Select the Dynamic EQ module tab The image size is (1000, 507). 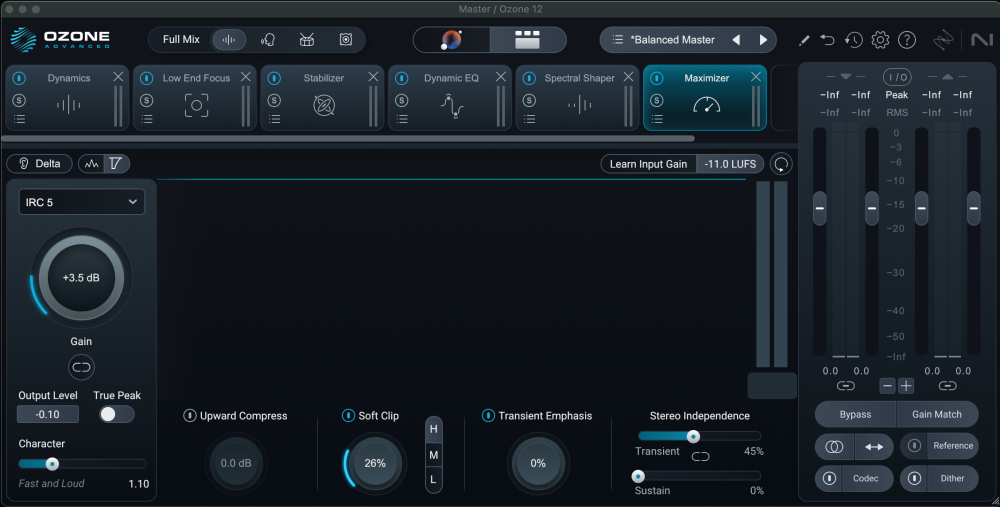coord(450,98)
